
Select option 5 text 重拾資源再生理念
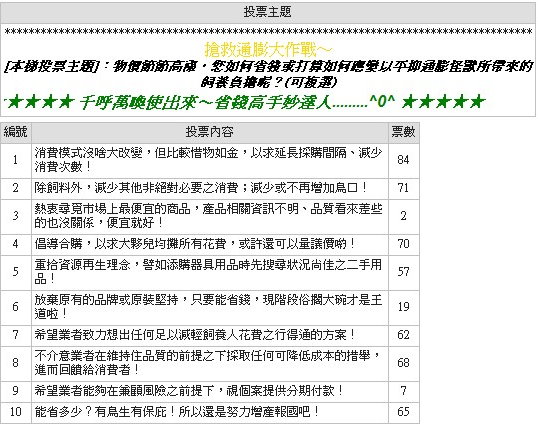click(208, 272)
